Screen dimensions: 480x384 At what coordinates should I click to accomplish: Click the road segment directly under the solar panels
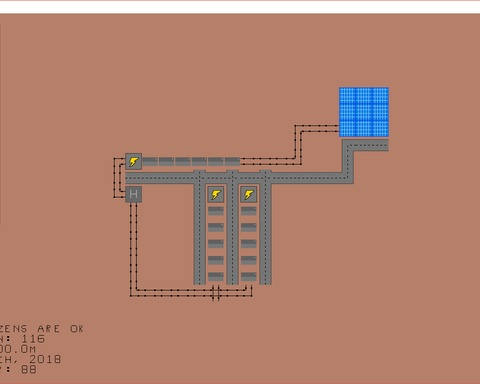point(365,145)
